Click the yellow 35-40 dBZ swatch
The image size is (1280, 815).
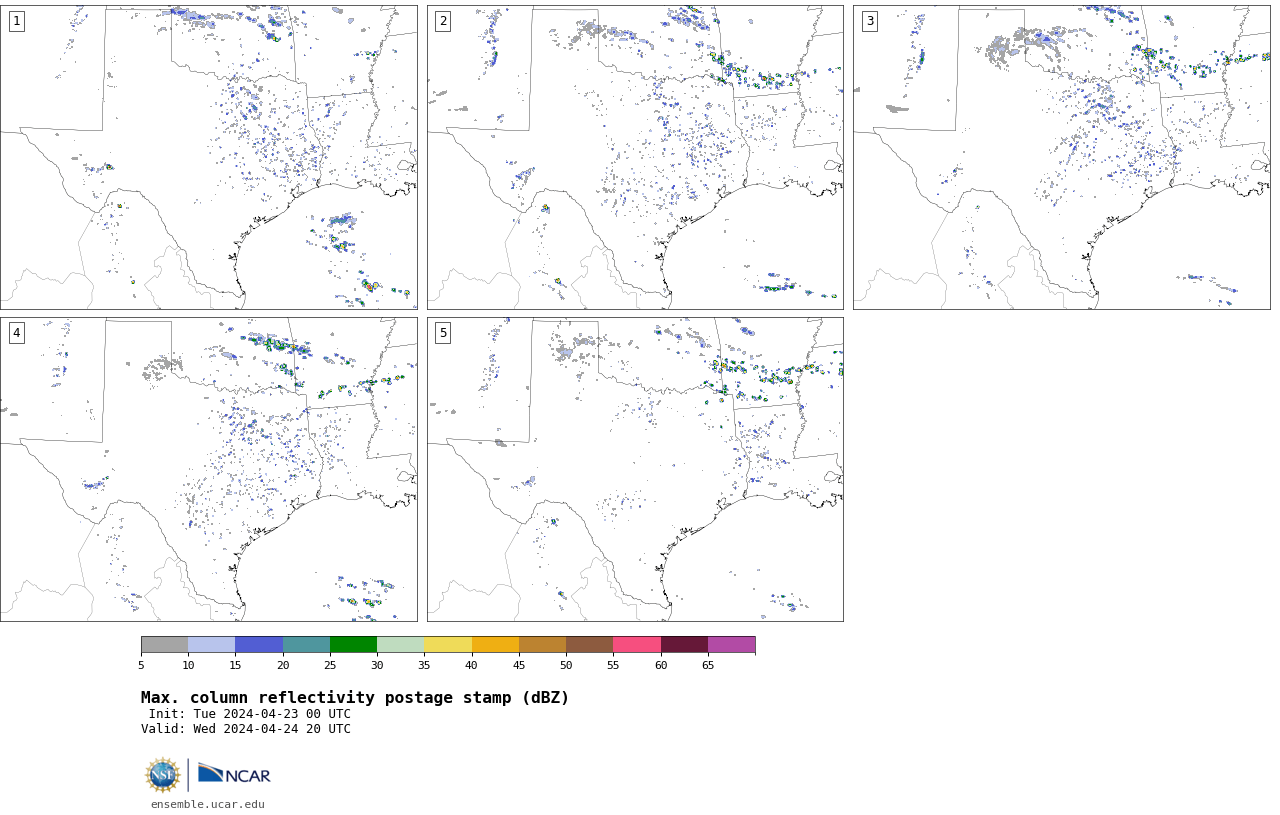click(448, 645)
